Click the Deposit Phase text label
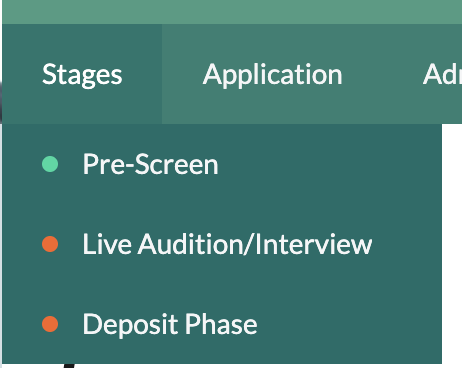This screenshot has width=462, height=368. (x=170, y=324)
